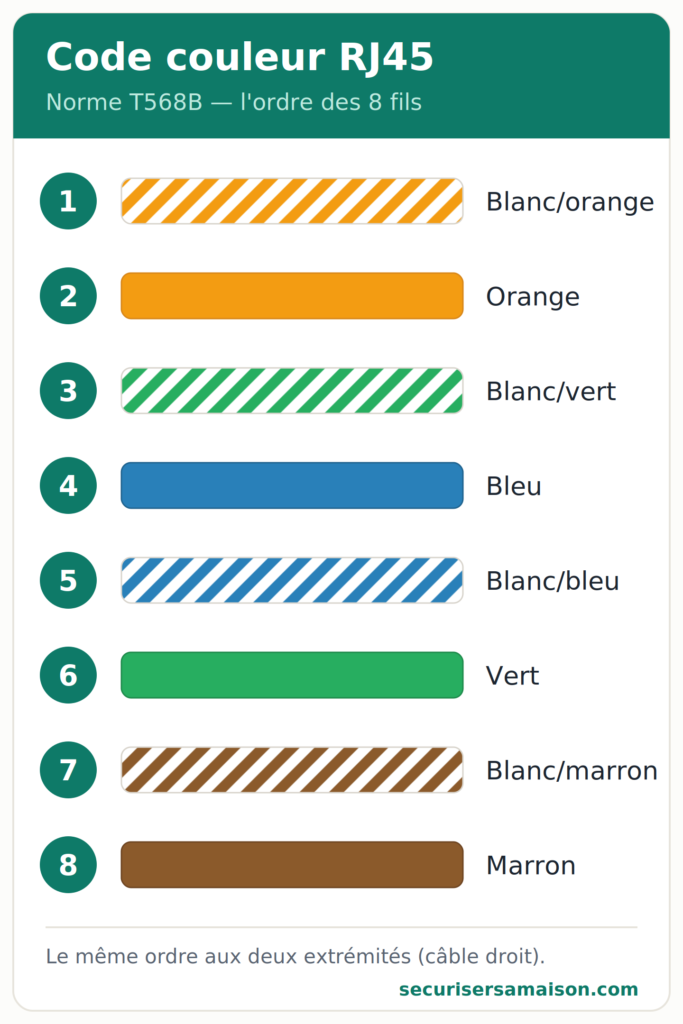
Task: Click the number 7 circle badge
Action: 69,770
